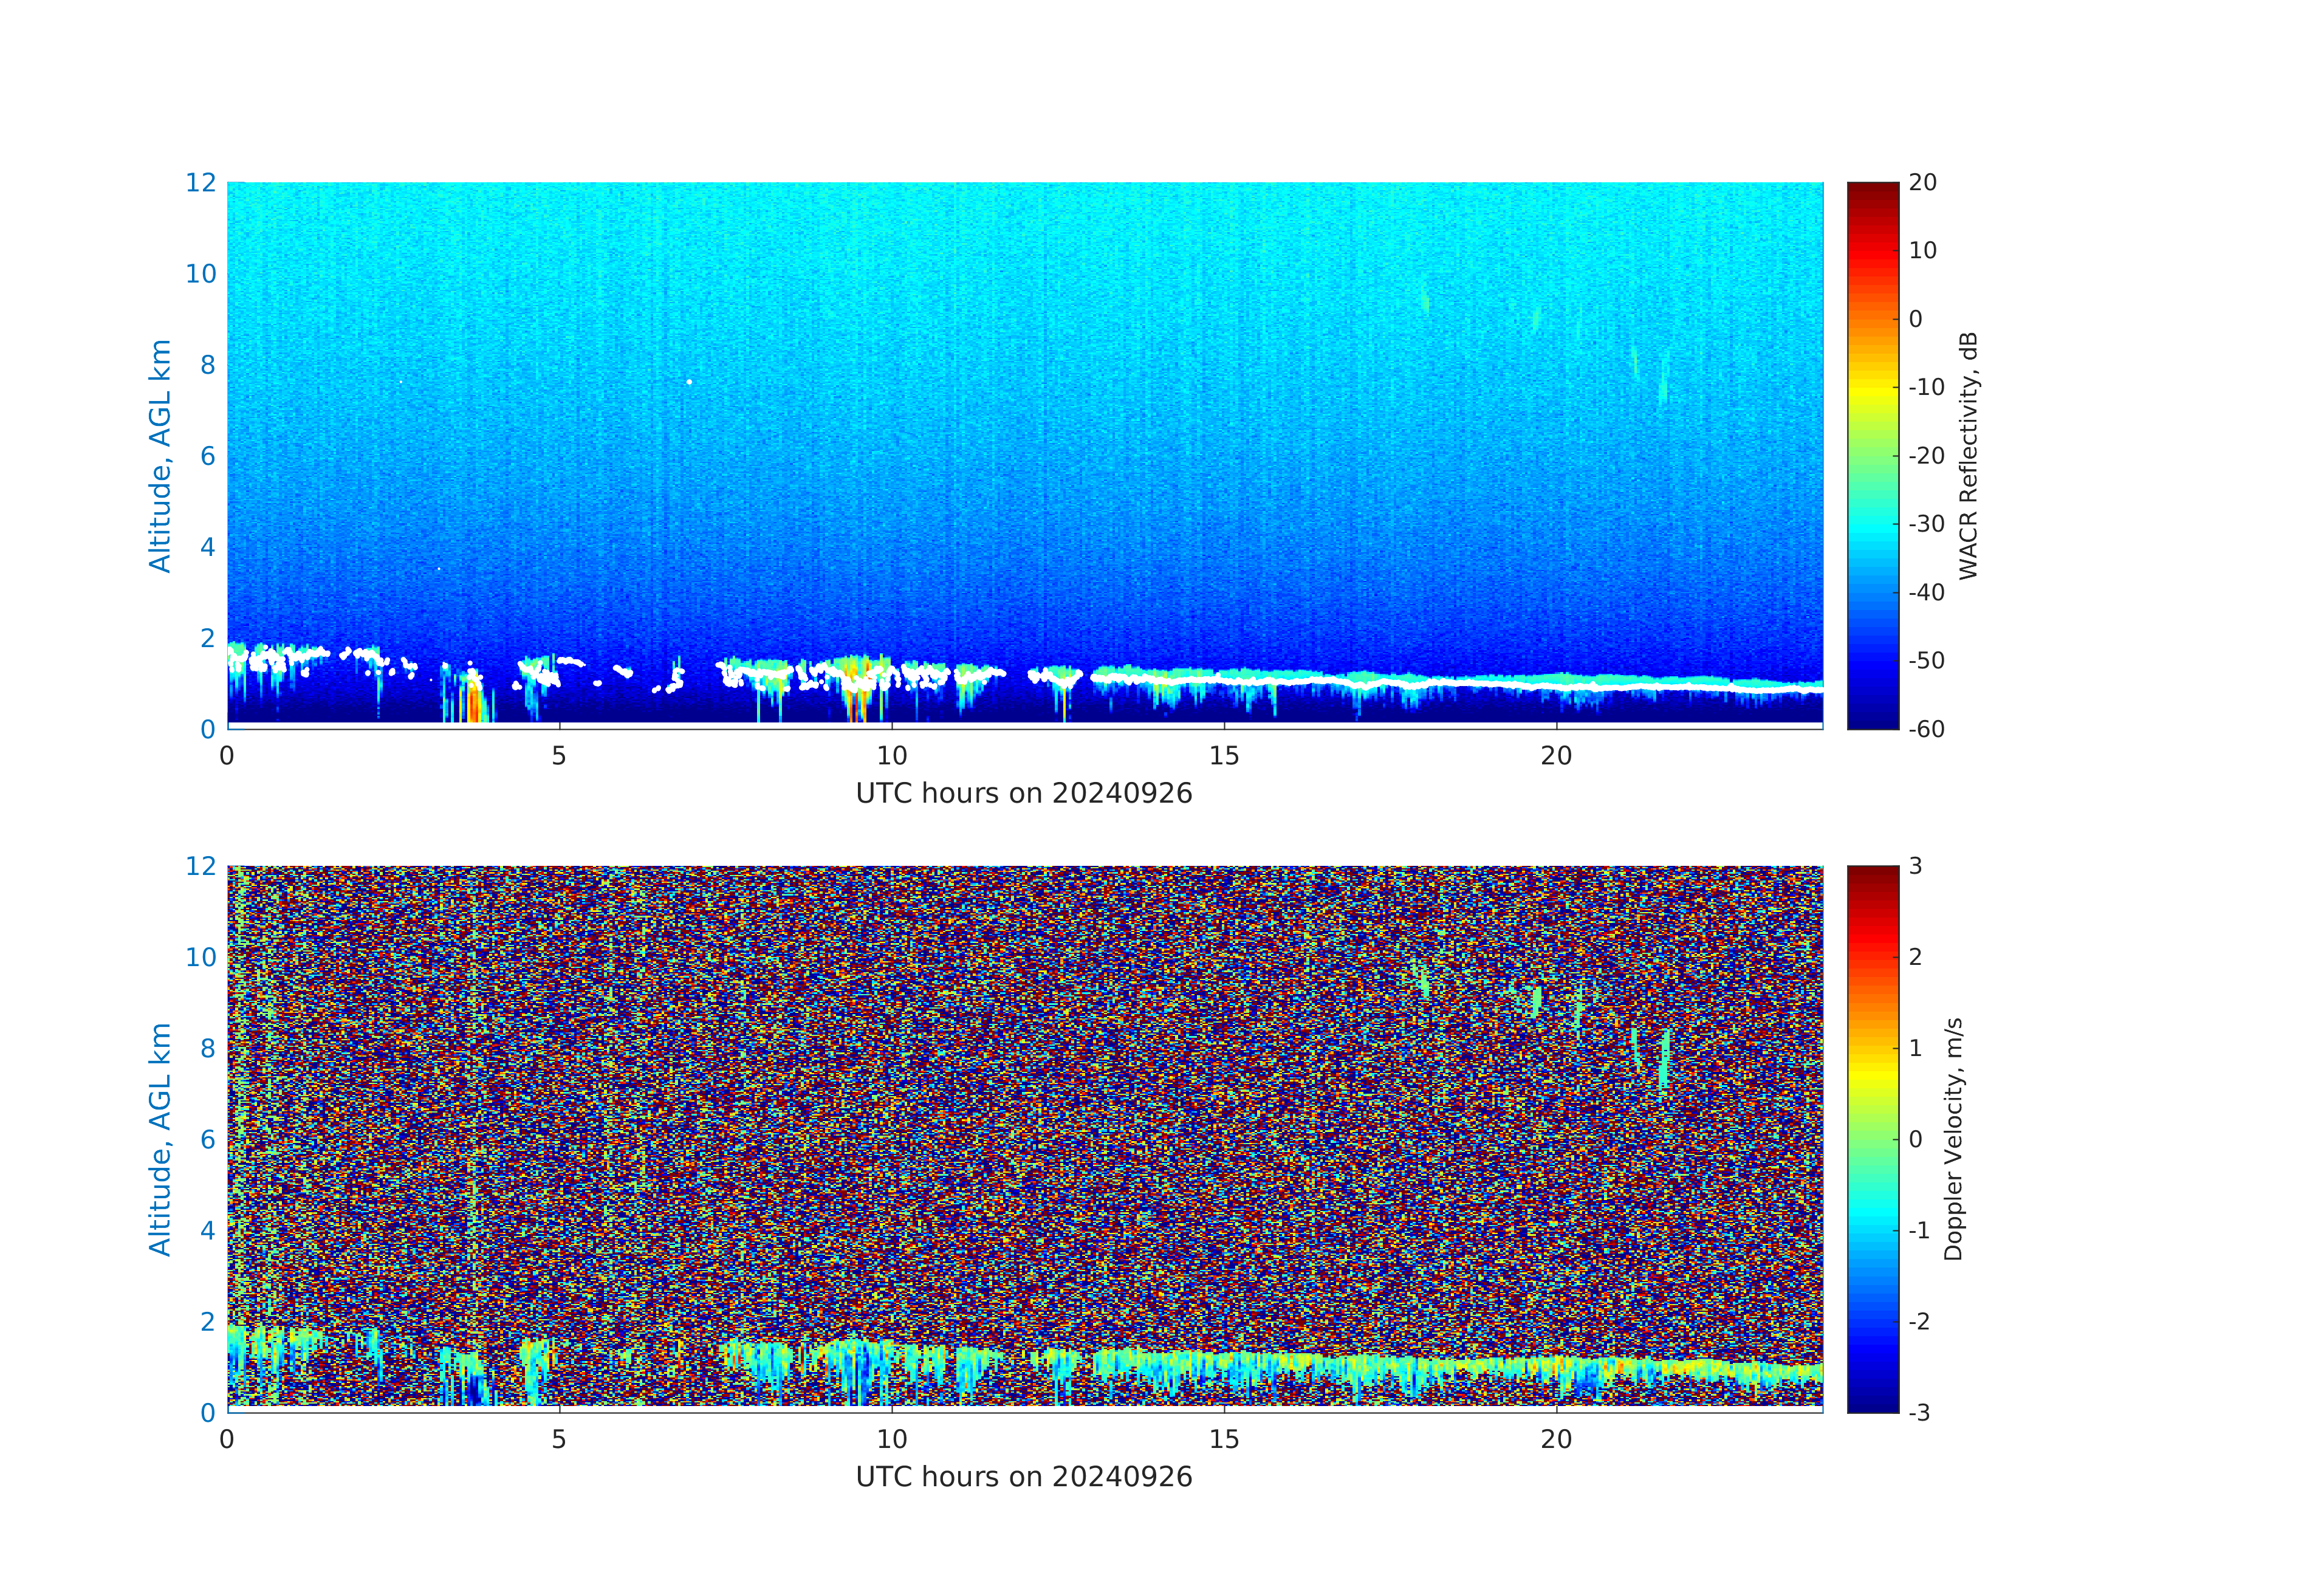Click x-axis tick 10 on bottom plot
The height and width of the screenshot is (1595, 2324).
click(x=891, y=1439)
